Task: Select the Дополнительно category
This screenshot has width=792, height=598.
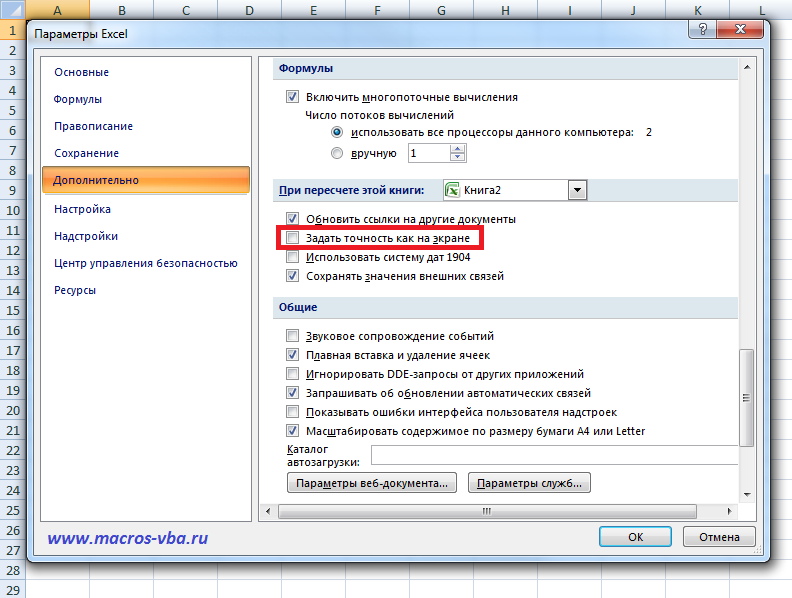Action: pyautogui.click(x=146, y=180)
